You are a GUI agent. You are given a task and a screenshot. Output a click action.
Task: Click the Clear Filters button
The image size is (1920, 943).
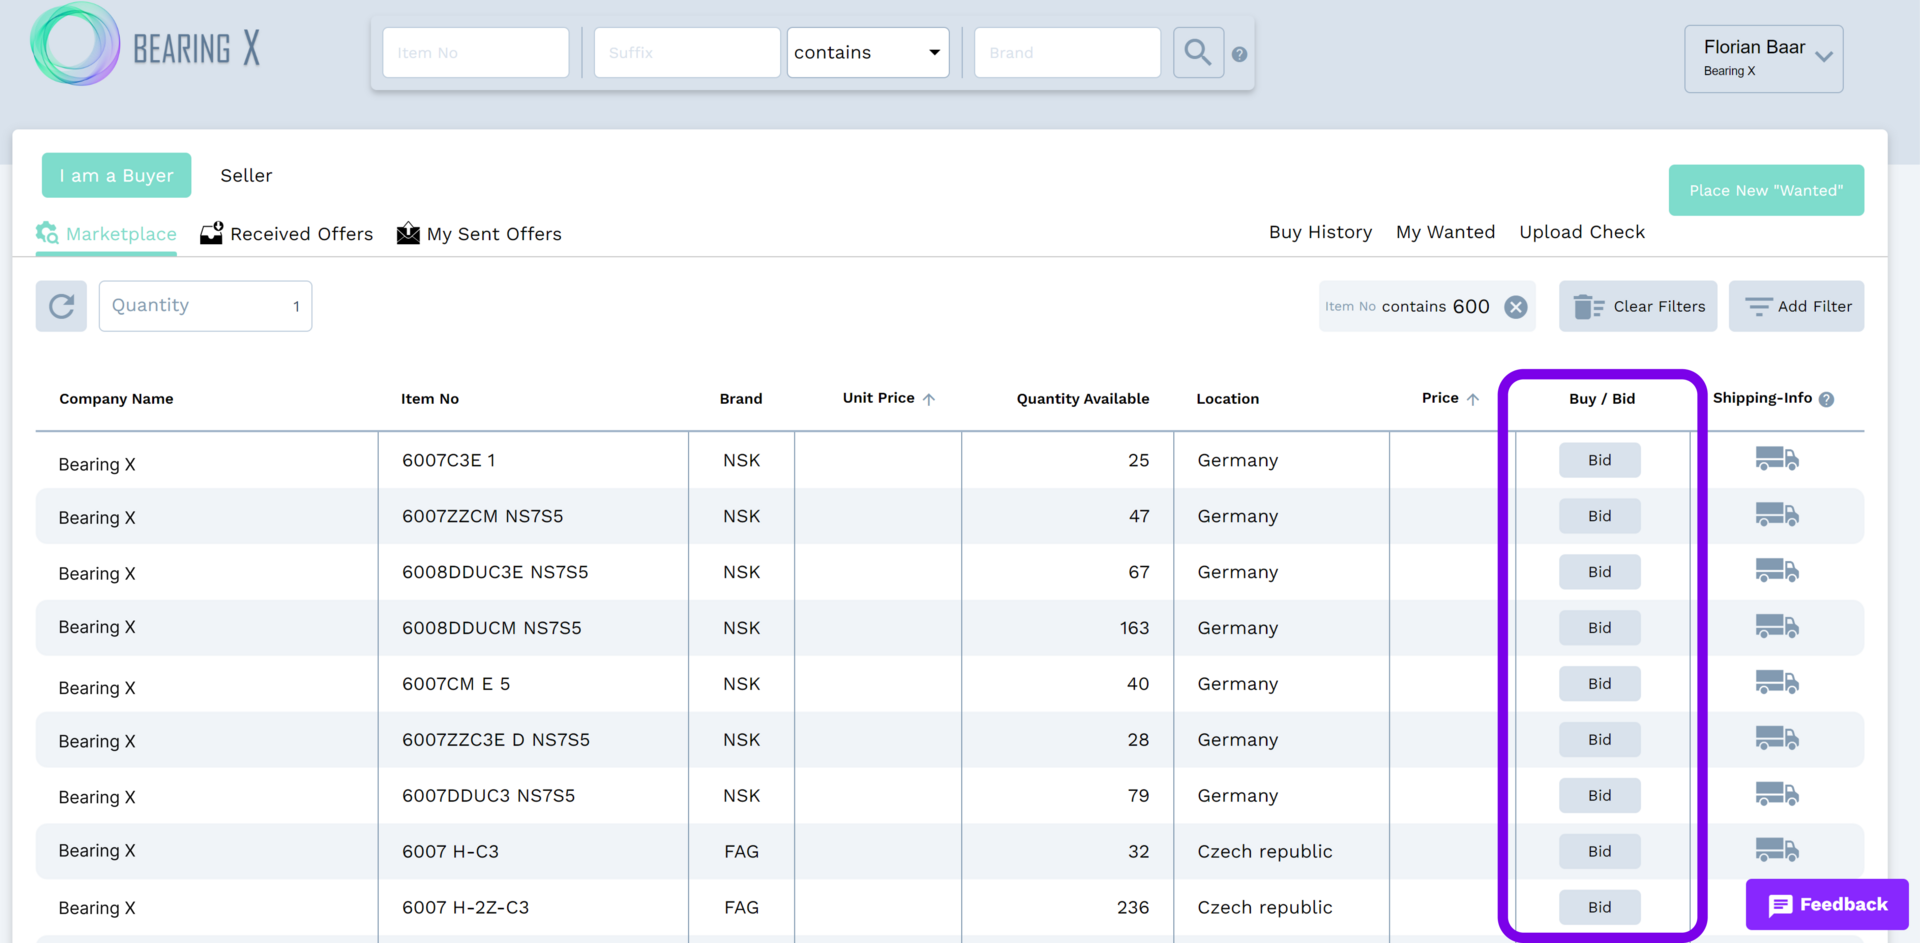point(1637,306)
